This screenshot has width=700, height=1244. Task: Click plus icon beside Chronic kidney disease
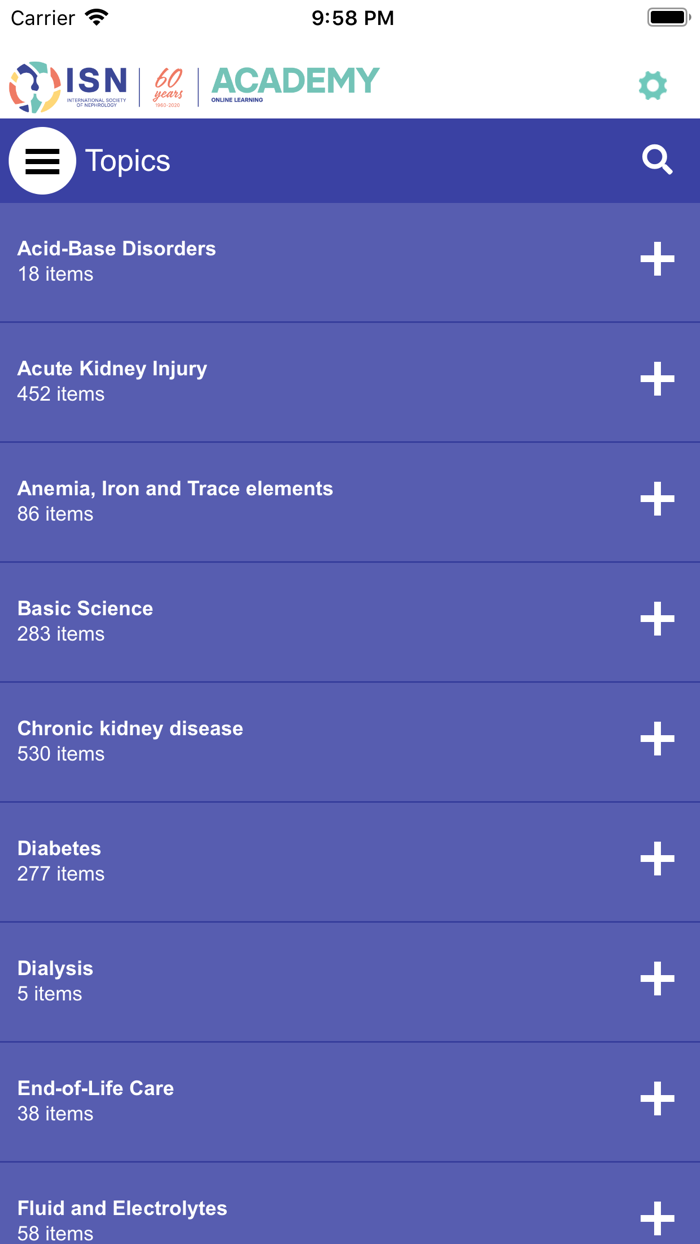click(x=657, y=739)
